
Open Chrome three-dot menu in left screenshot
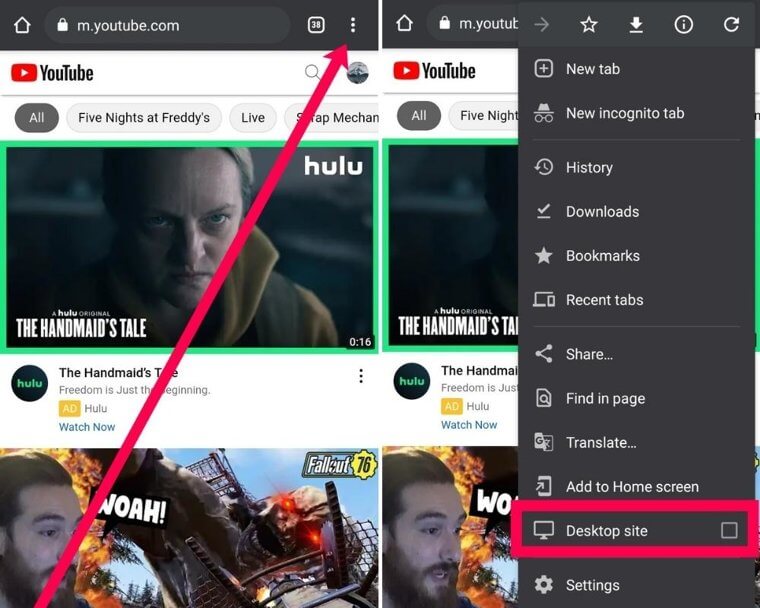[353, 25]
